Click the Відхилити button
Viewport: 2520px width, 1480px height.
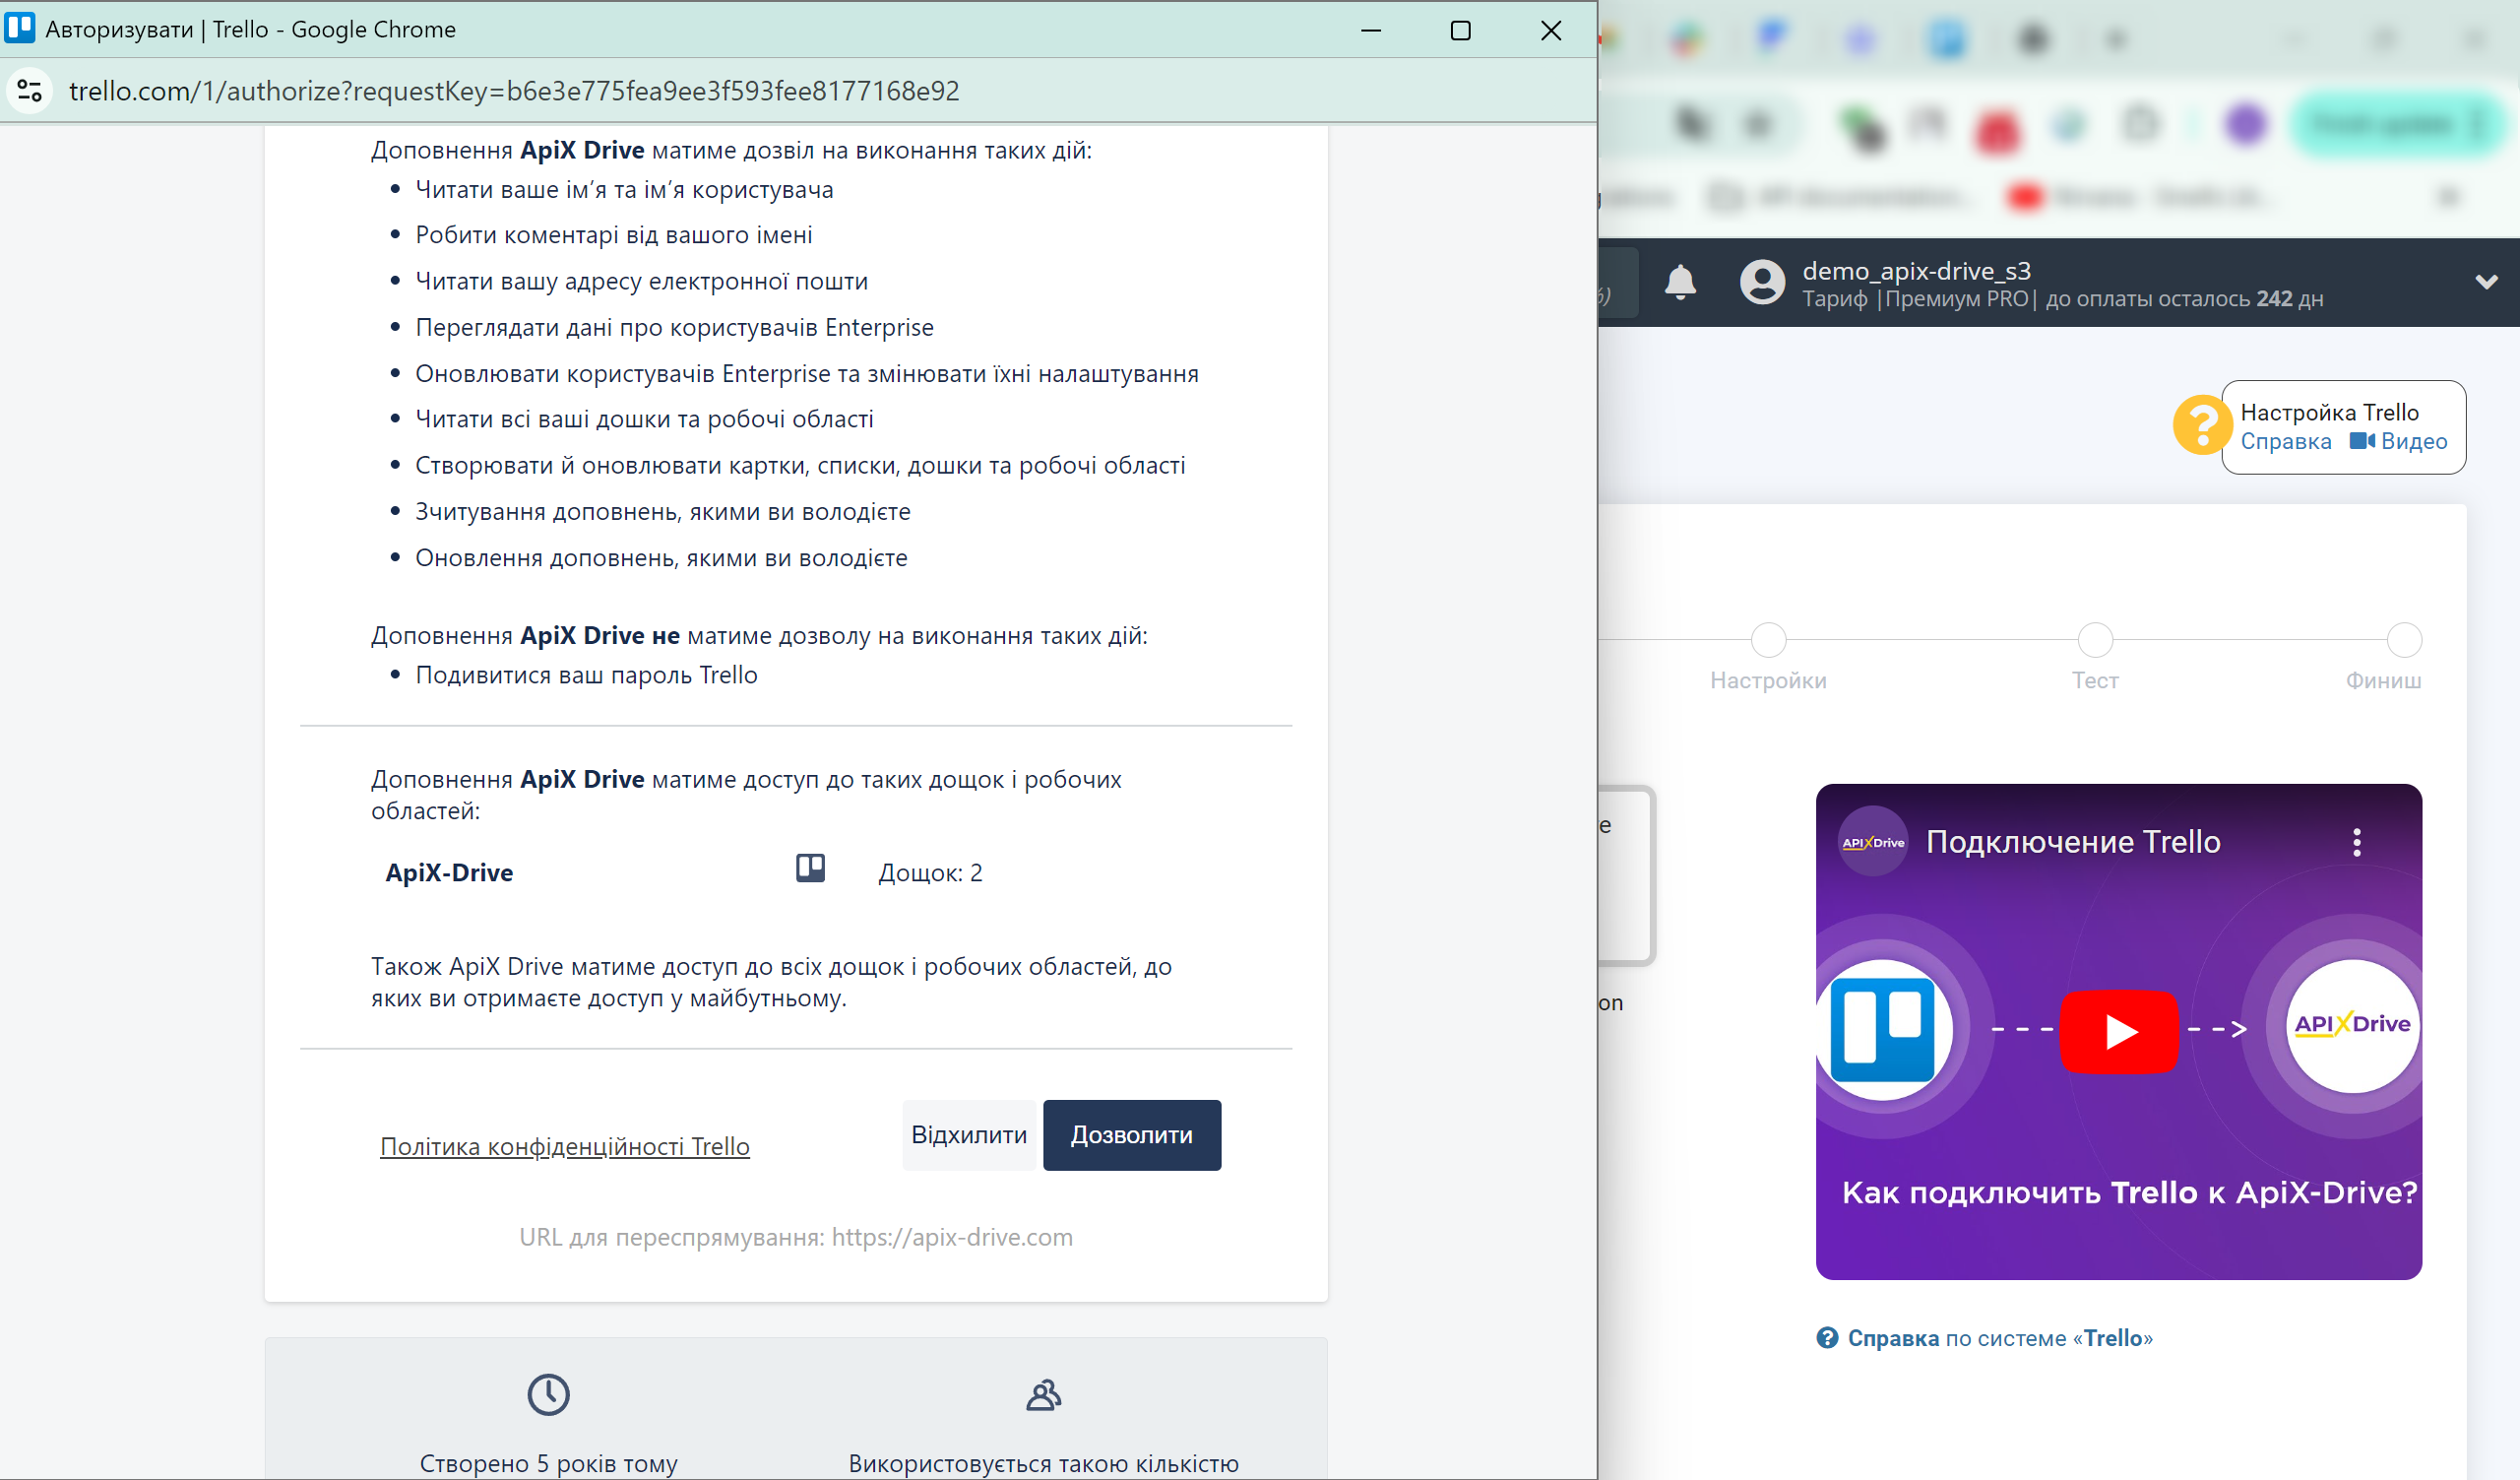click(969, 1135)
